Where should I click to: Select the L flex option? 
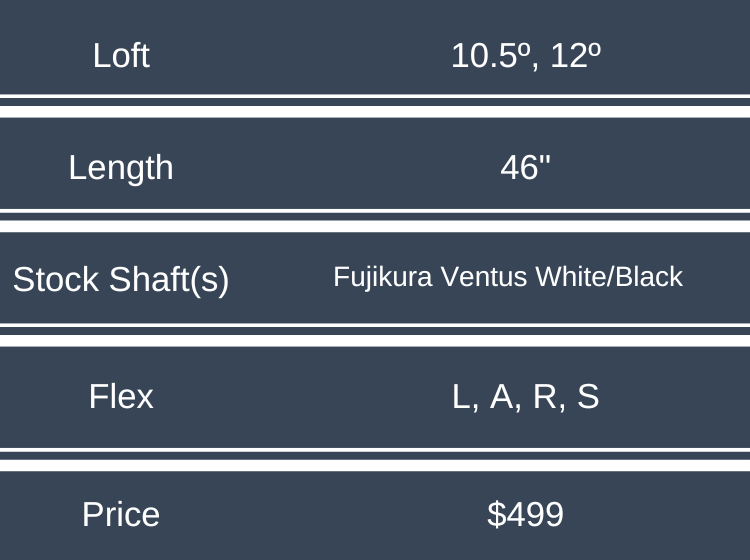point(462,397)
